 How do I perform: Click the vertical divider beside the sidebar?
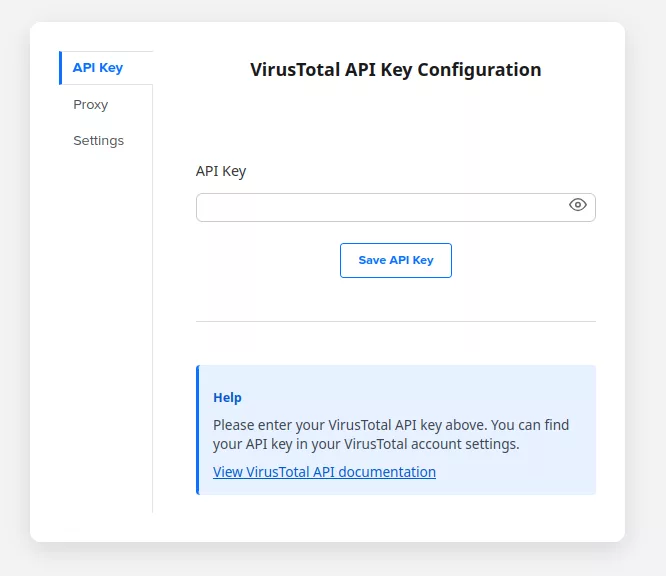(152, 300)
